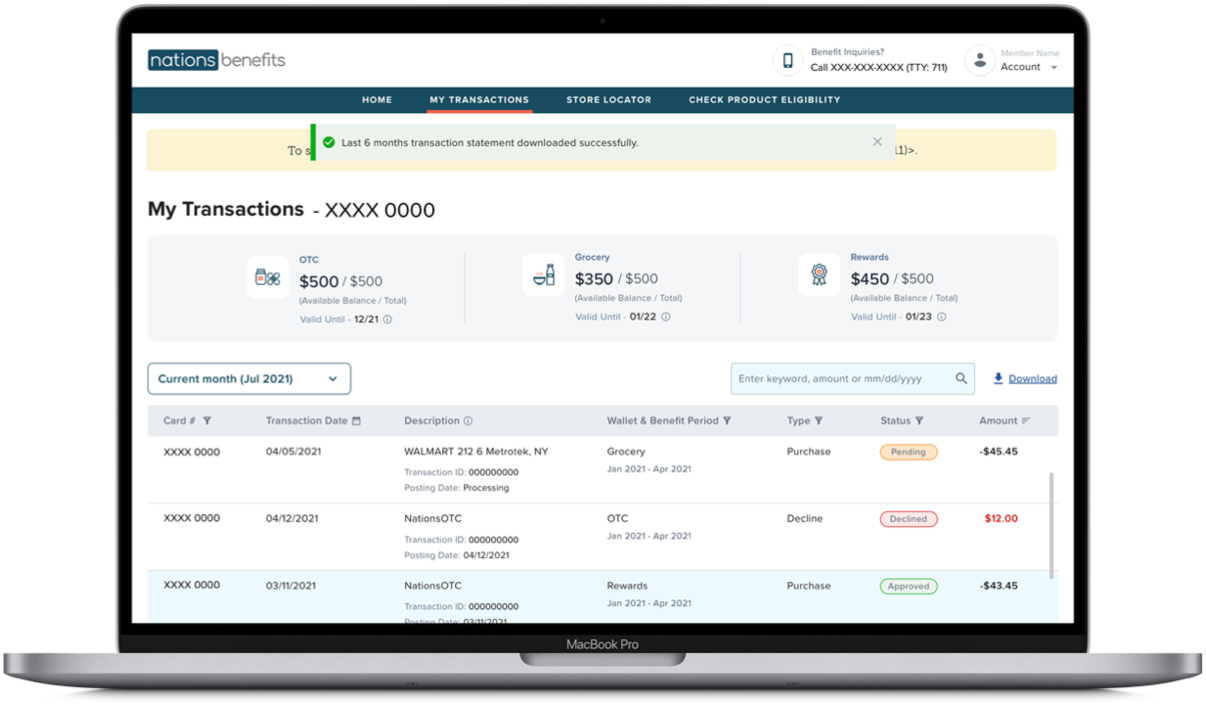
Task: Click the Rewards ribbon badge icon
Action: [819, 275]
